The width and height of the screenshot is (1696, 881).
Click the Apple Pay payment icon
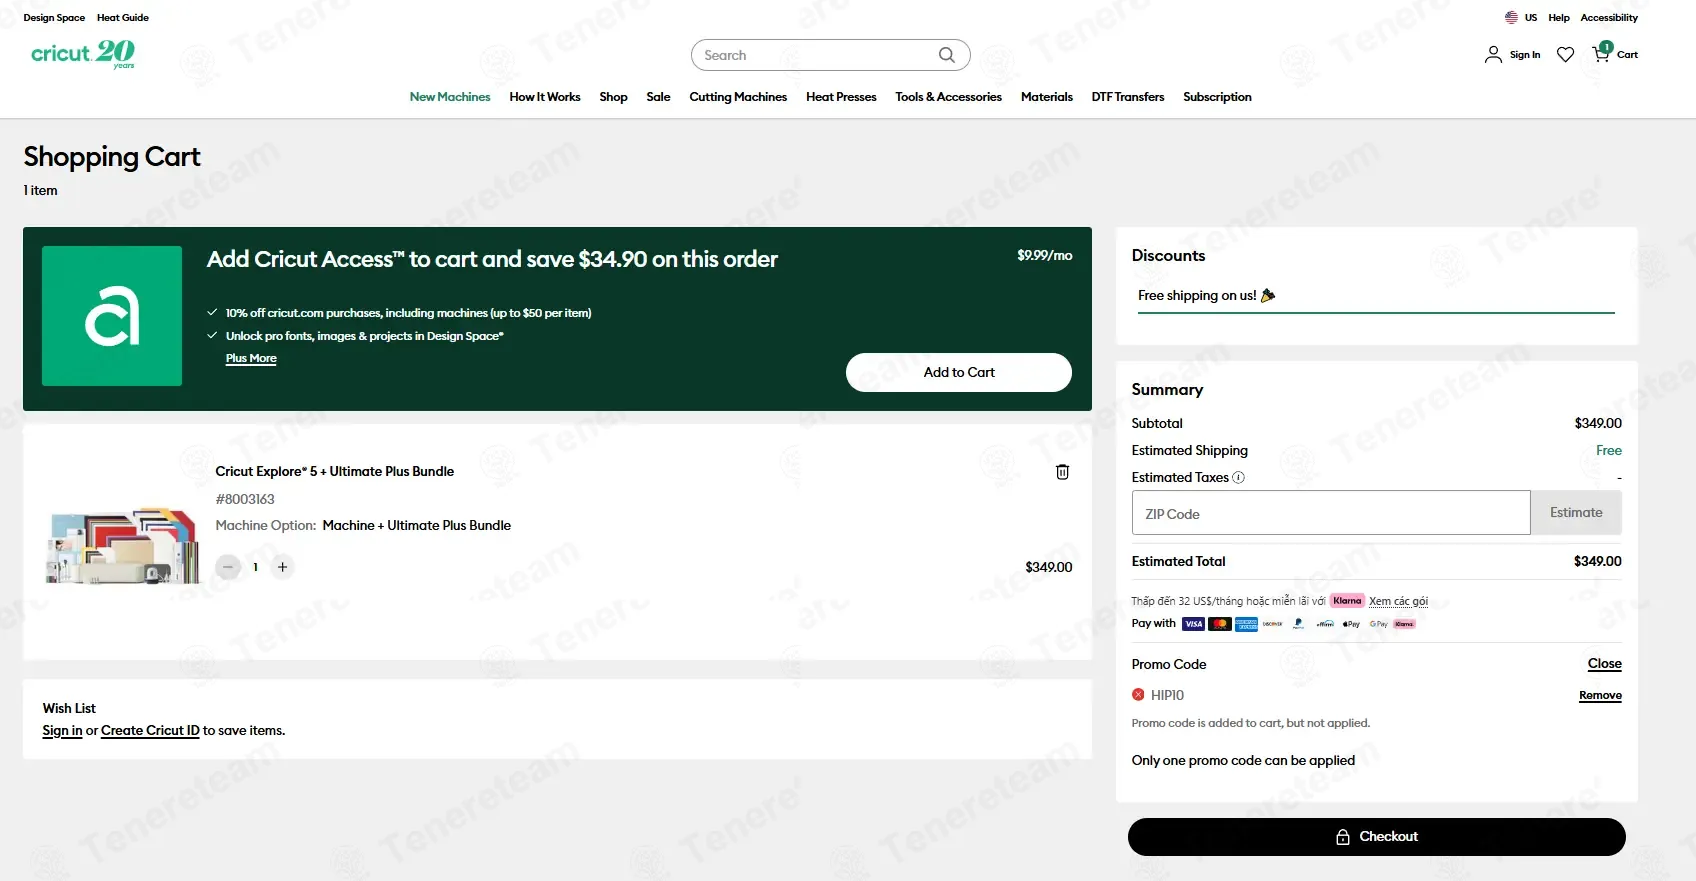pyautogui.click(x=1351, y=624)
